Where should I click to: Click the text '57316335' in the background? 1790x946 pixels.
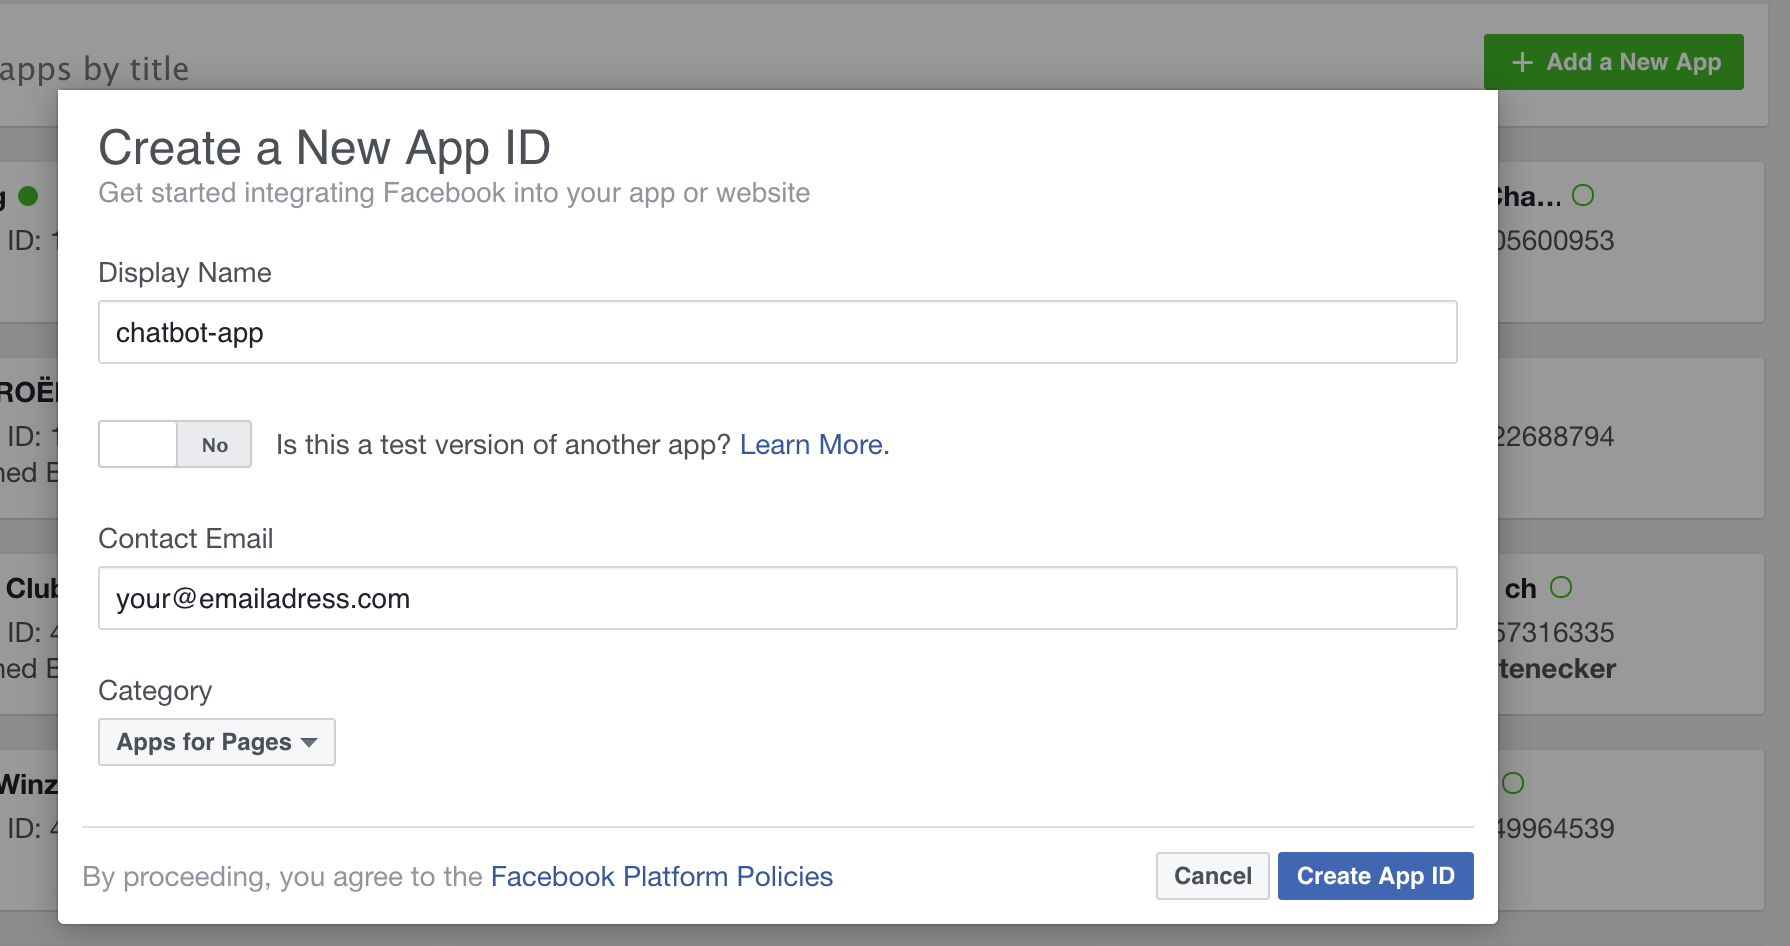pyautogui.click(x=1556, y=633)
